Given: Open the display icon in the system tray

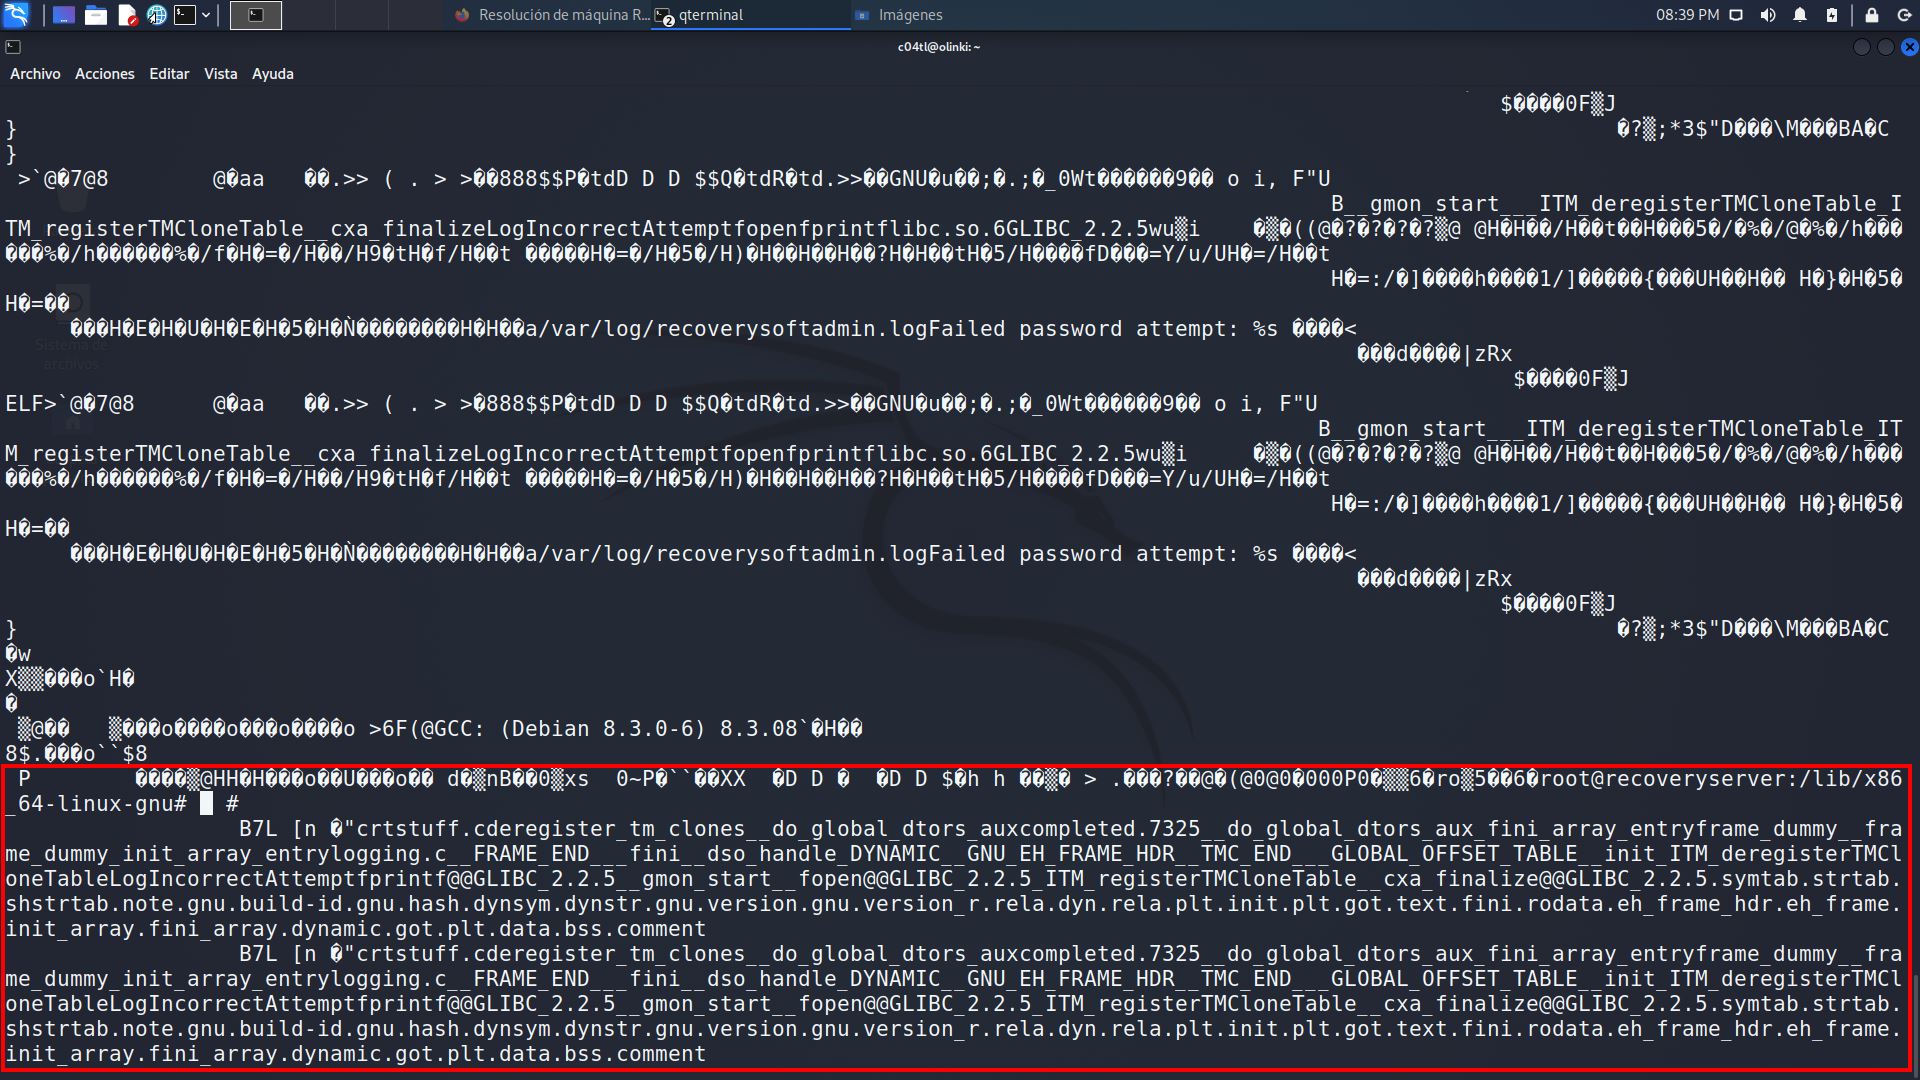Looking at the screenshot, I should tap(1735, 14).
